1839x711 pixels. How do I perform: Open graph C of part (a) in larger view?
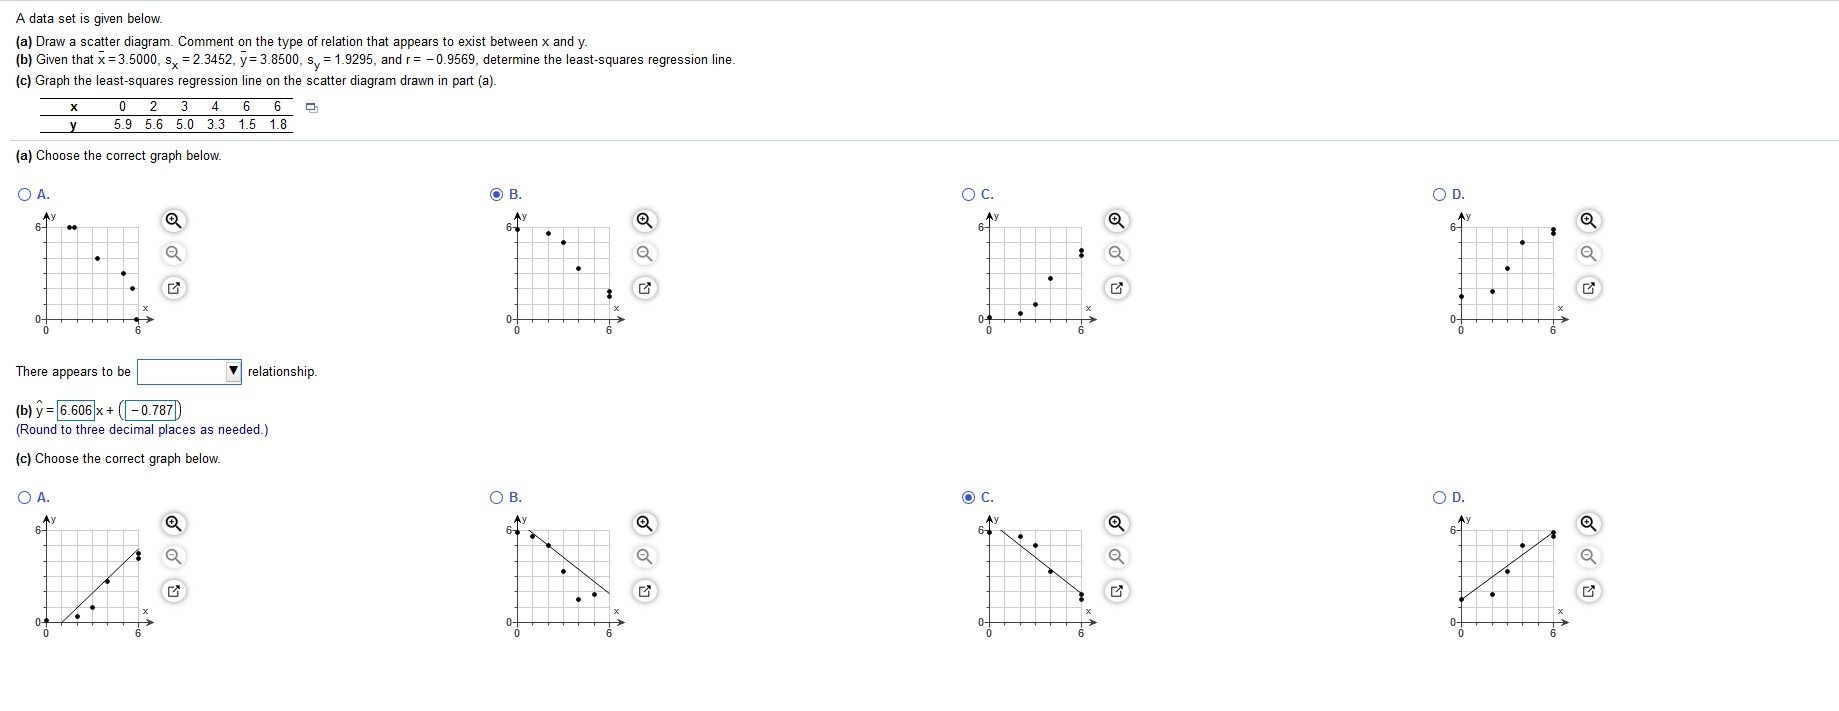coord(1116,288)
